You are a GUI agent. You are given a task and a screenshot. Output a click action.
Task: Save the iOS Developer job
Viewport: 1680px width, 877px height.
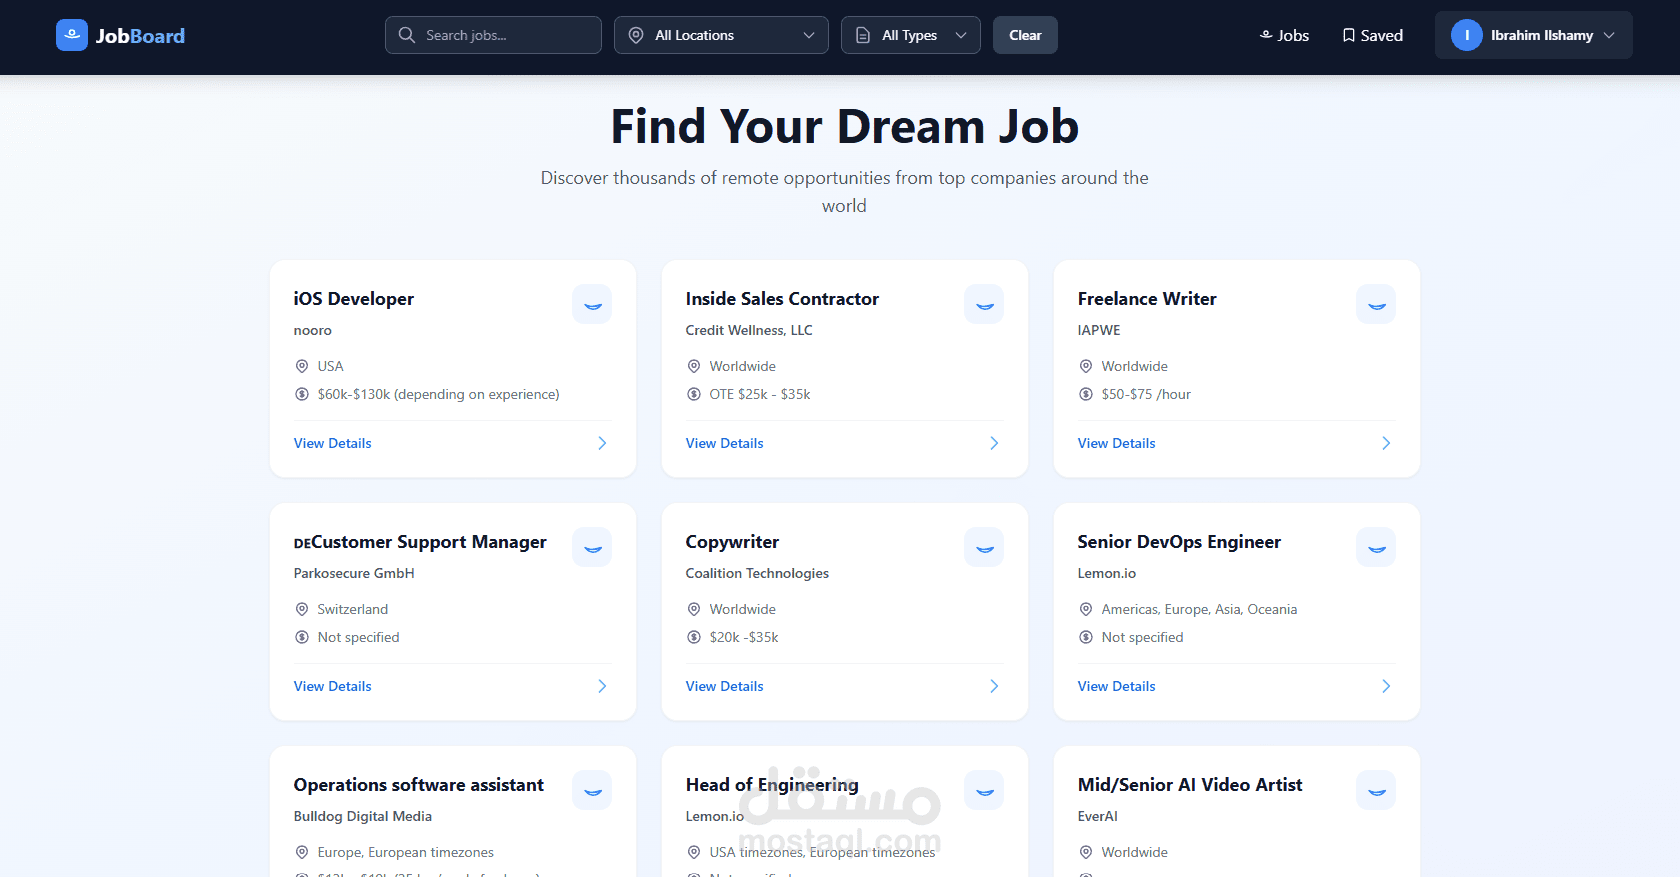pyautogui.click(x=592, y=304)
